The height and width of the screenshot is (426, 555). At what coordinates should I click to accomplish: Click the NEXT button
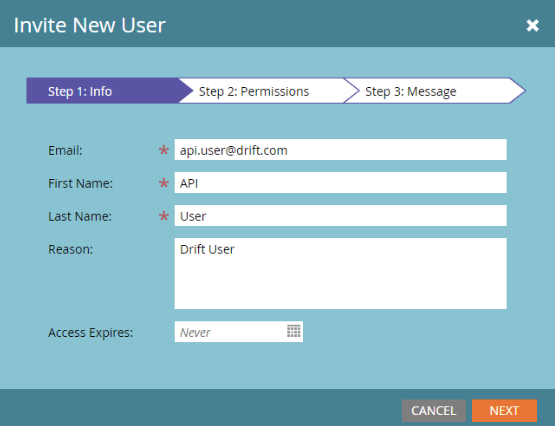coord(504,410)
